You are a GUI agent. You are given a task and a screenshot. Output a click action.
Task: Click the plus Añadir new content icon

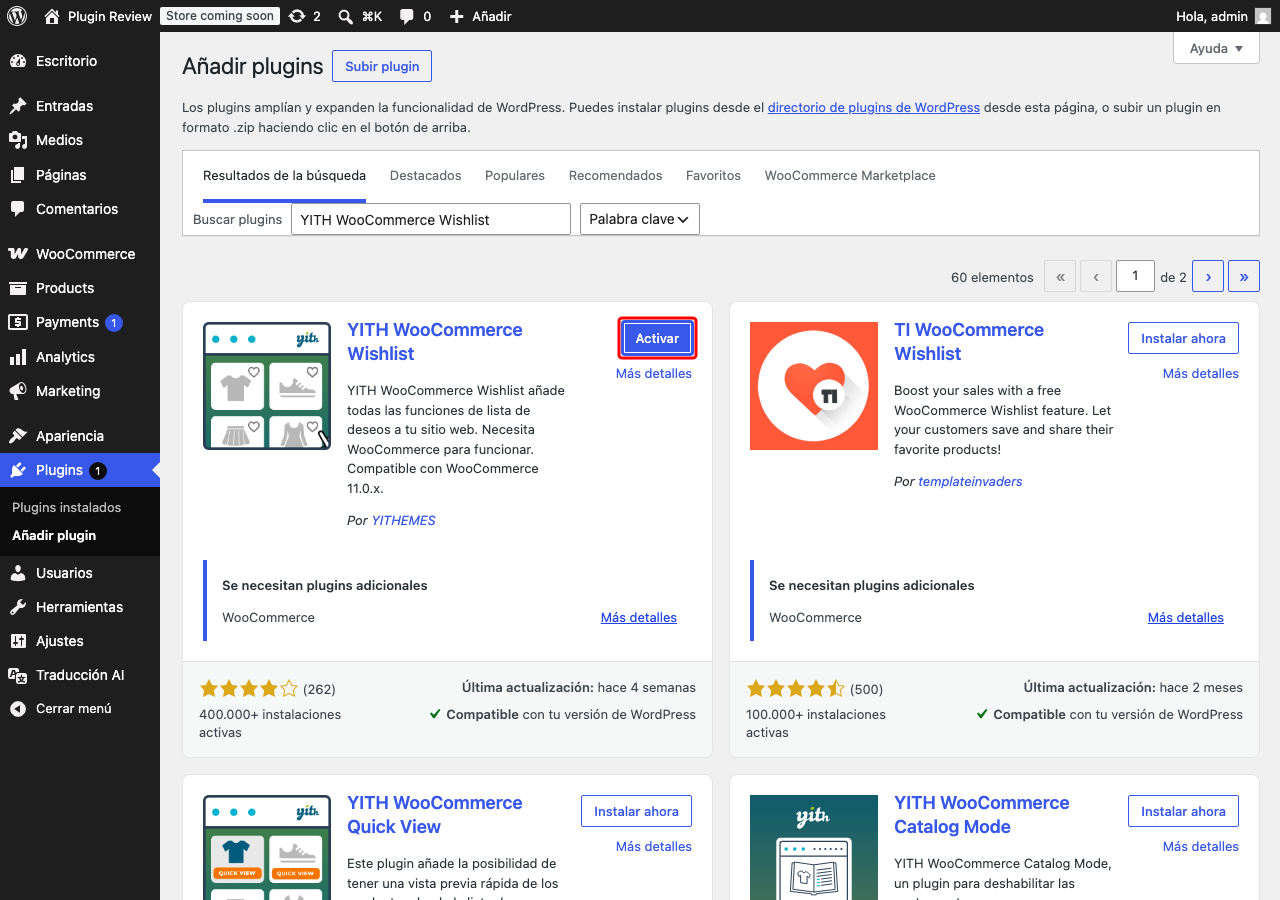[456, 16]
